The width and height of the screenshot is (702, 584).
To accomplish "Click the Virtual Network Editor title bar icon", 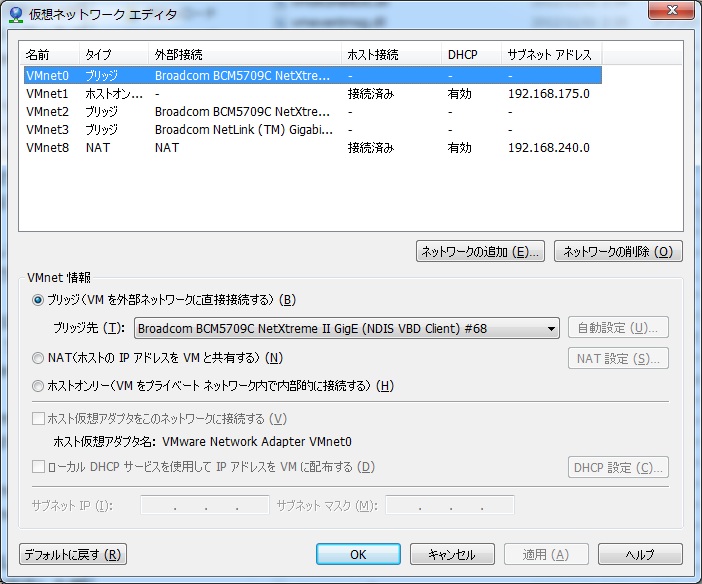I will (x=16, y=14).
